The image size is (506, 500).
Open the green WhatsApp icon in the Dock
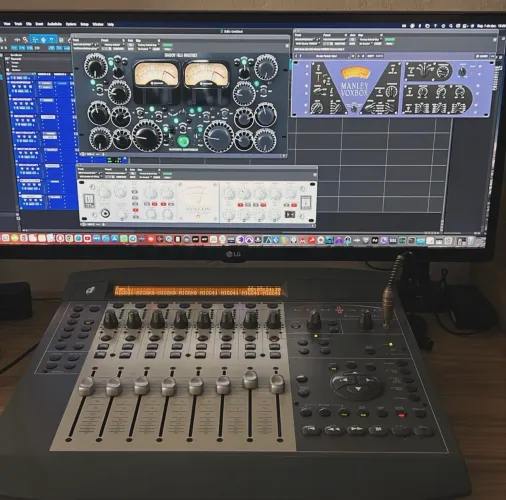[x=124, y=239]
